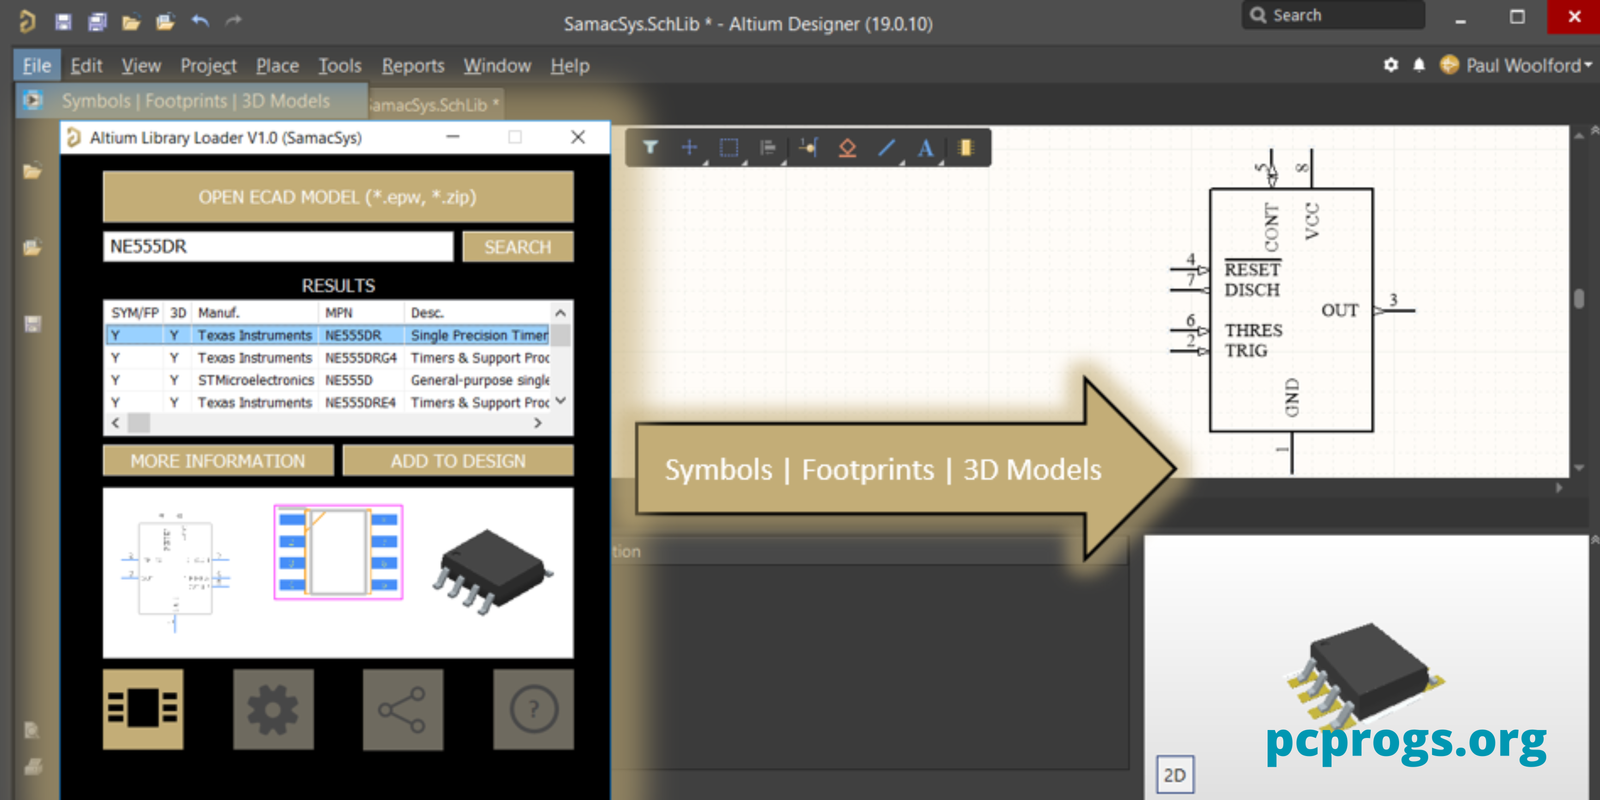
Task: Select the place line tool
Action: click(x=887, y=148)
